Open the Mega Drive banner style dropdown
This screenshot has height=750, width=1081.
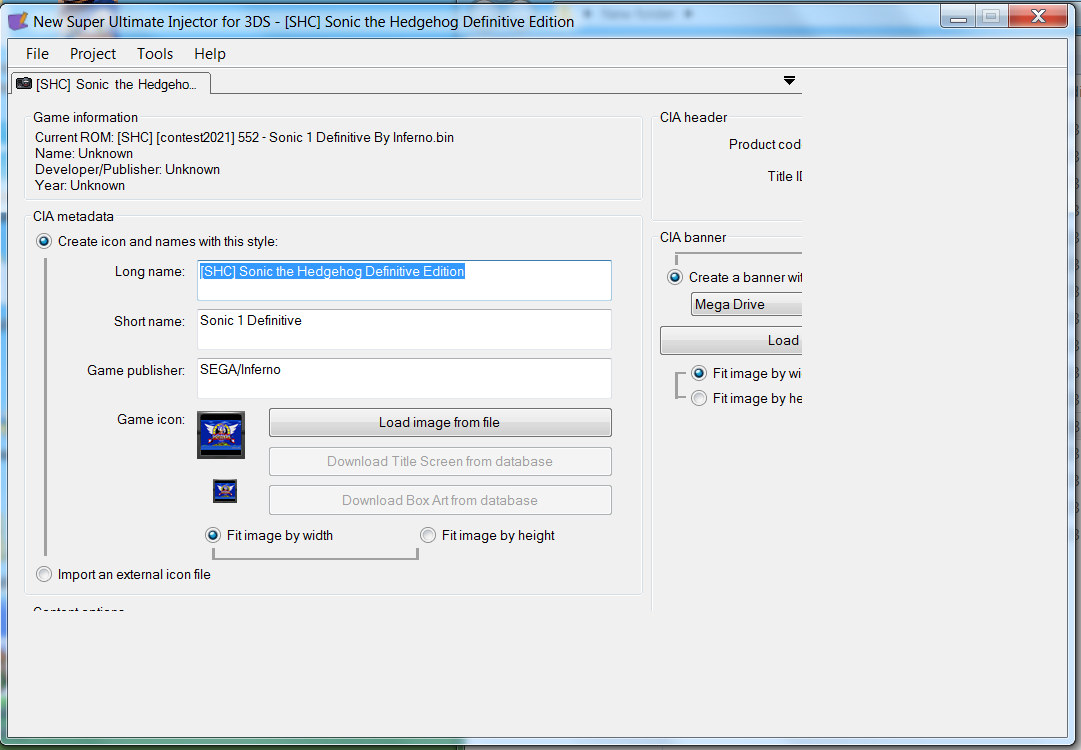coord(747,304)
